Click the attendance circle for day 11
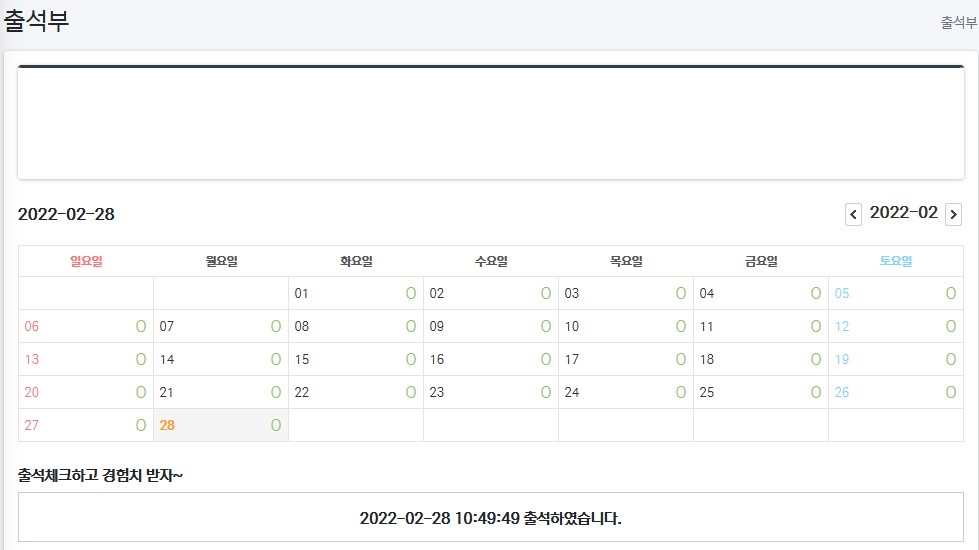Viewport: 979px width, 550px height. click(816, 326)
